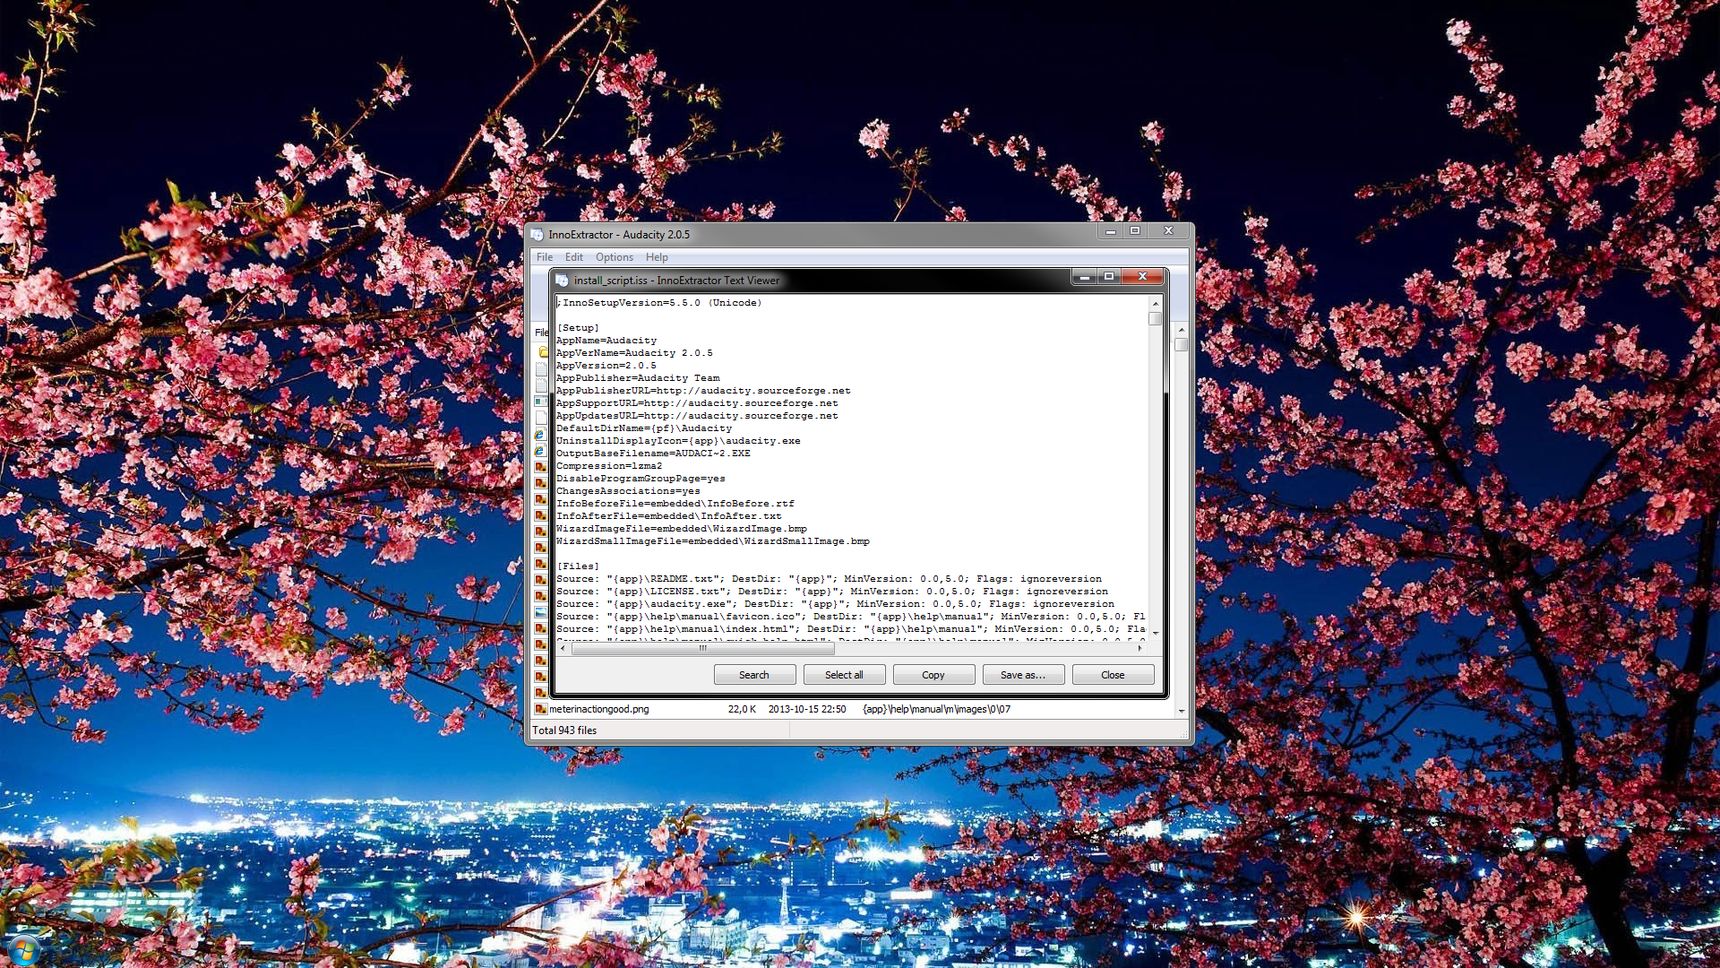Image resolution: width=1720 pixels, height=968 pixels.
Task: Click the main file list scroll up arrow
Action: click(1181, 329)
